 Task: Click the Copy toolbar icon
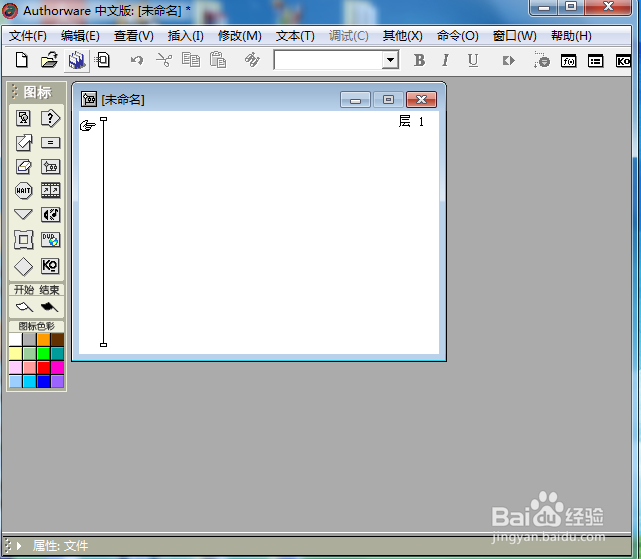(x=191, y=61)
